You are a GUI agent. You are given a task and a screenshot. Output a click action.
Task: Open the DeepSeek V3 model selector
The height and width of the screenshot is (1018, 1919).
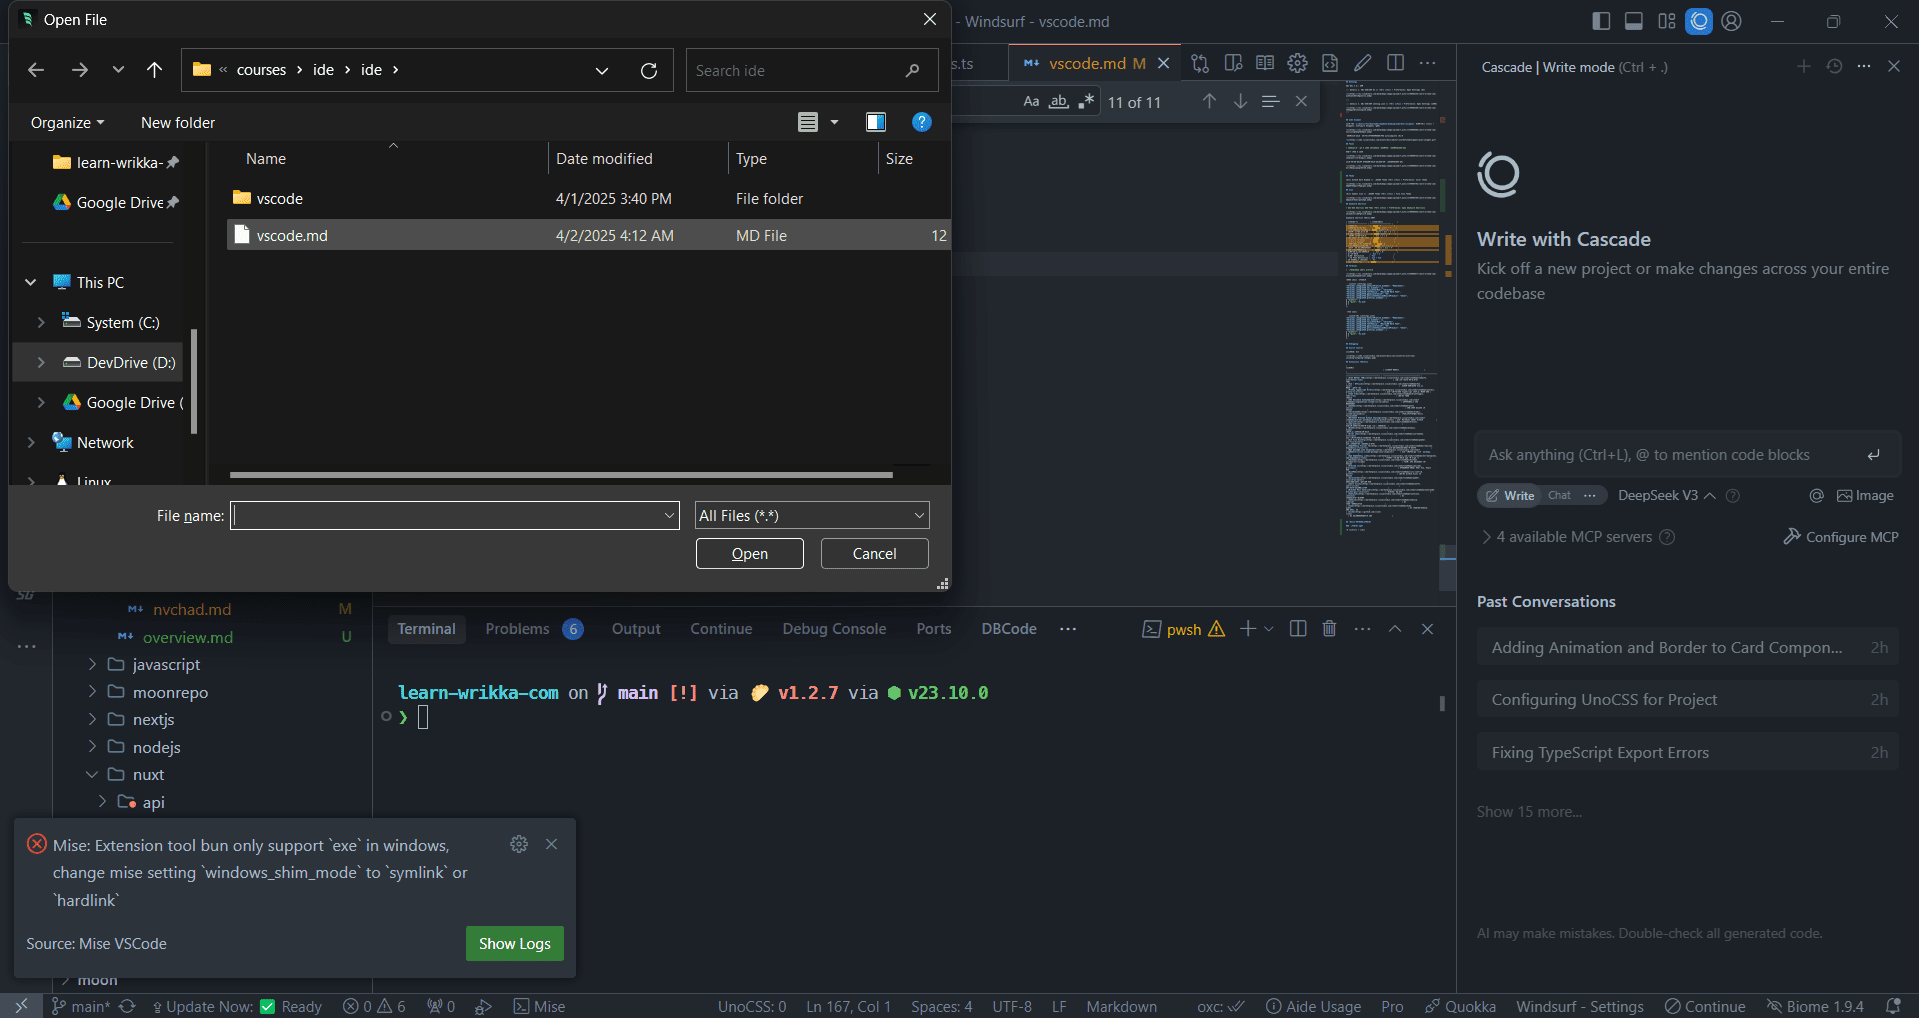[1666, 495]
